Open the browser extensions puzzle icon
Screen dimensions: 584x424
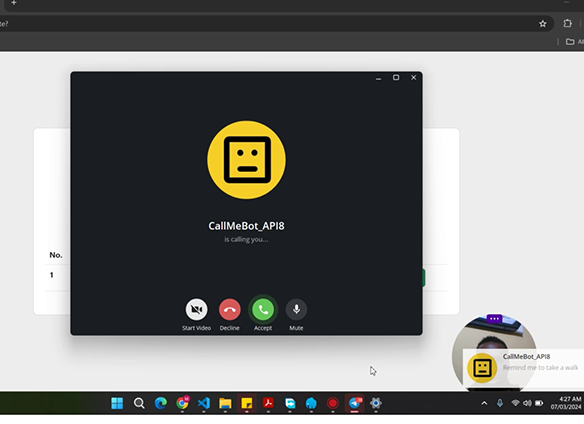(567, 23)
